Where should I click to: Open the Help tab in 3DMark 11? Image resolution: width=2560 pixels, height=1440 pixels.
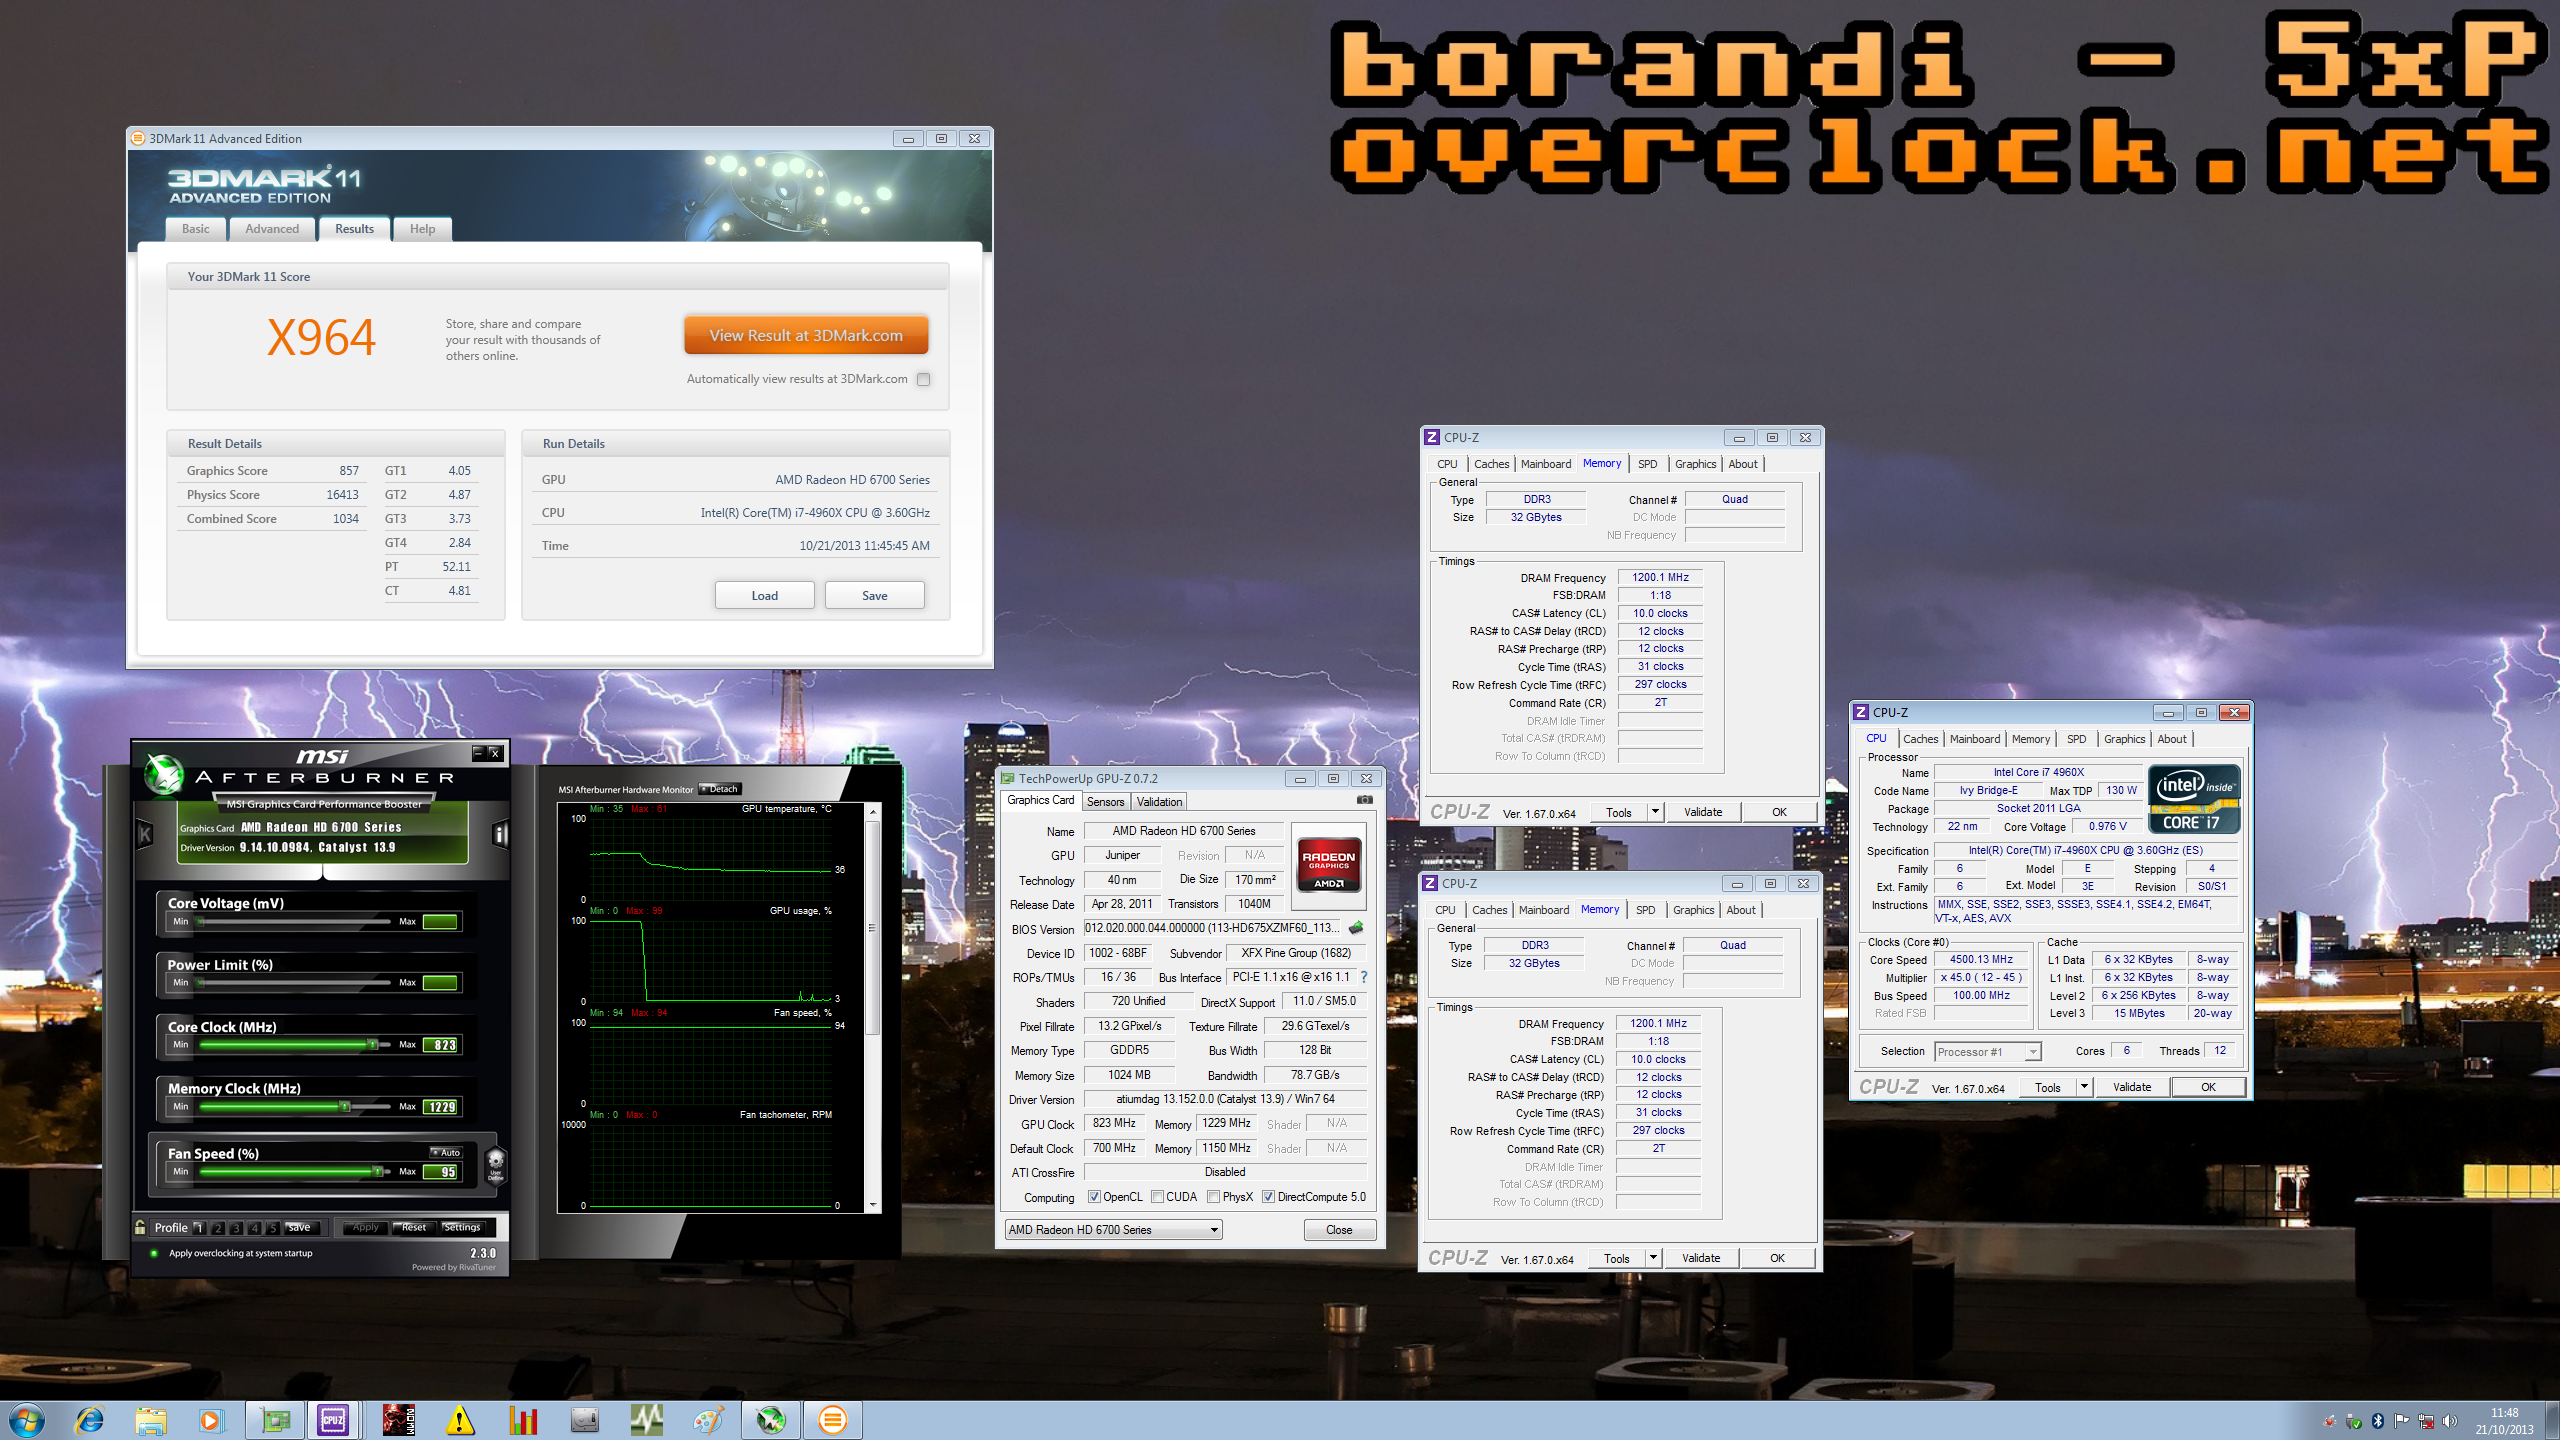422,229
